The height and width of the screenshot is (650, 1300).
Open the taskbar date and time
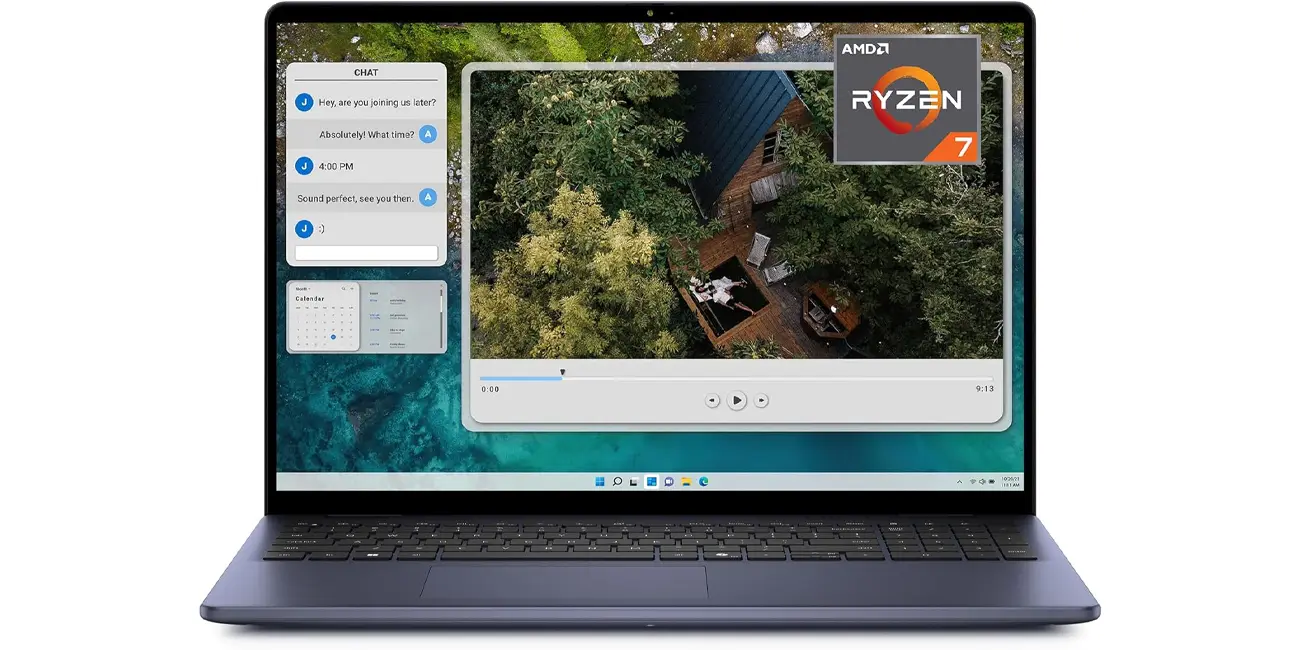(x=1011, y=482)
